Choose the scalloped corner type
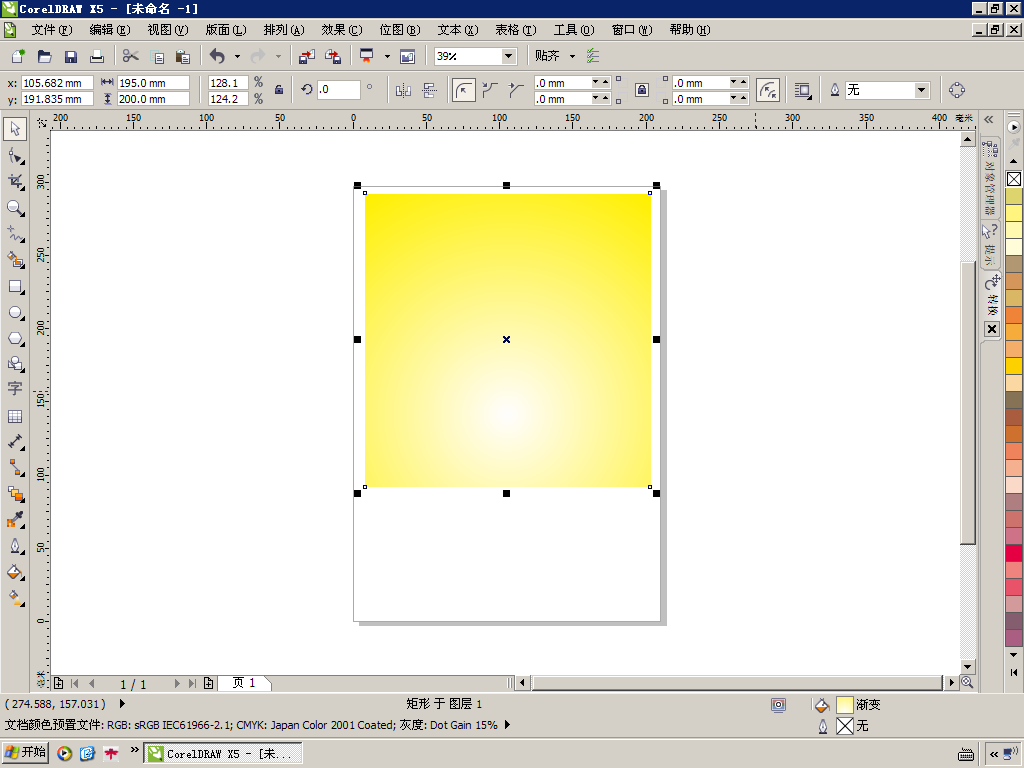 click(x=490, y=90)
